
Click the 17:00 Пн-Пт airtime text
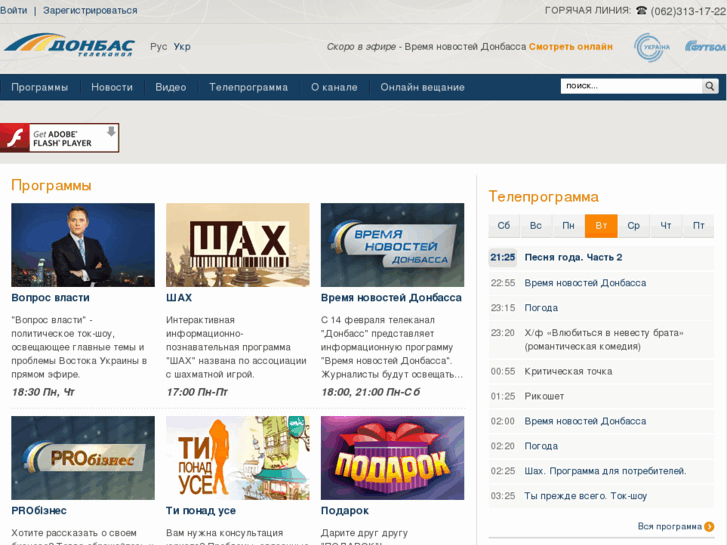[197, 392]
